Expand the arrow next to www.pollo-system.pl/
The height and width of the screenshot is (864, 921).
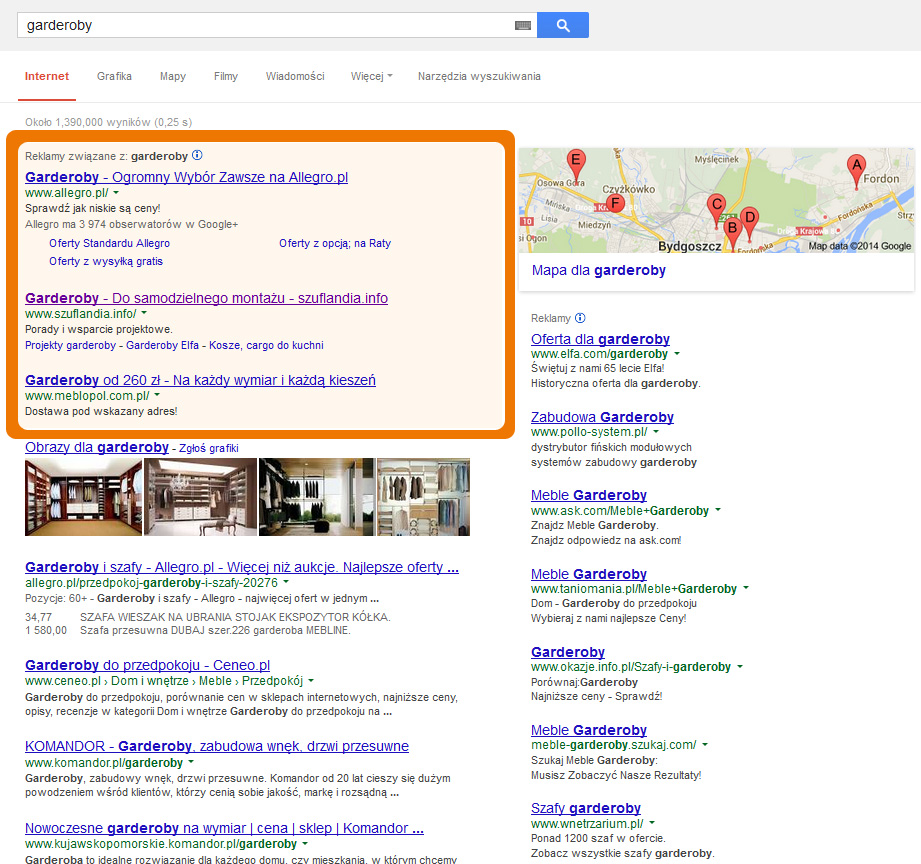656,432
